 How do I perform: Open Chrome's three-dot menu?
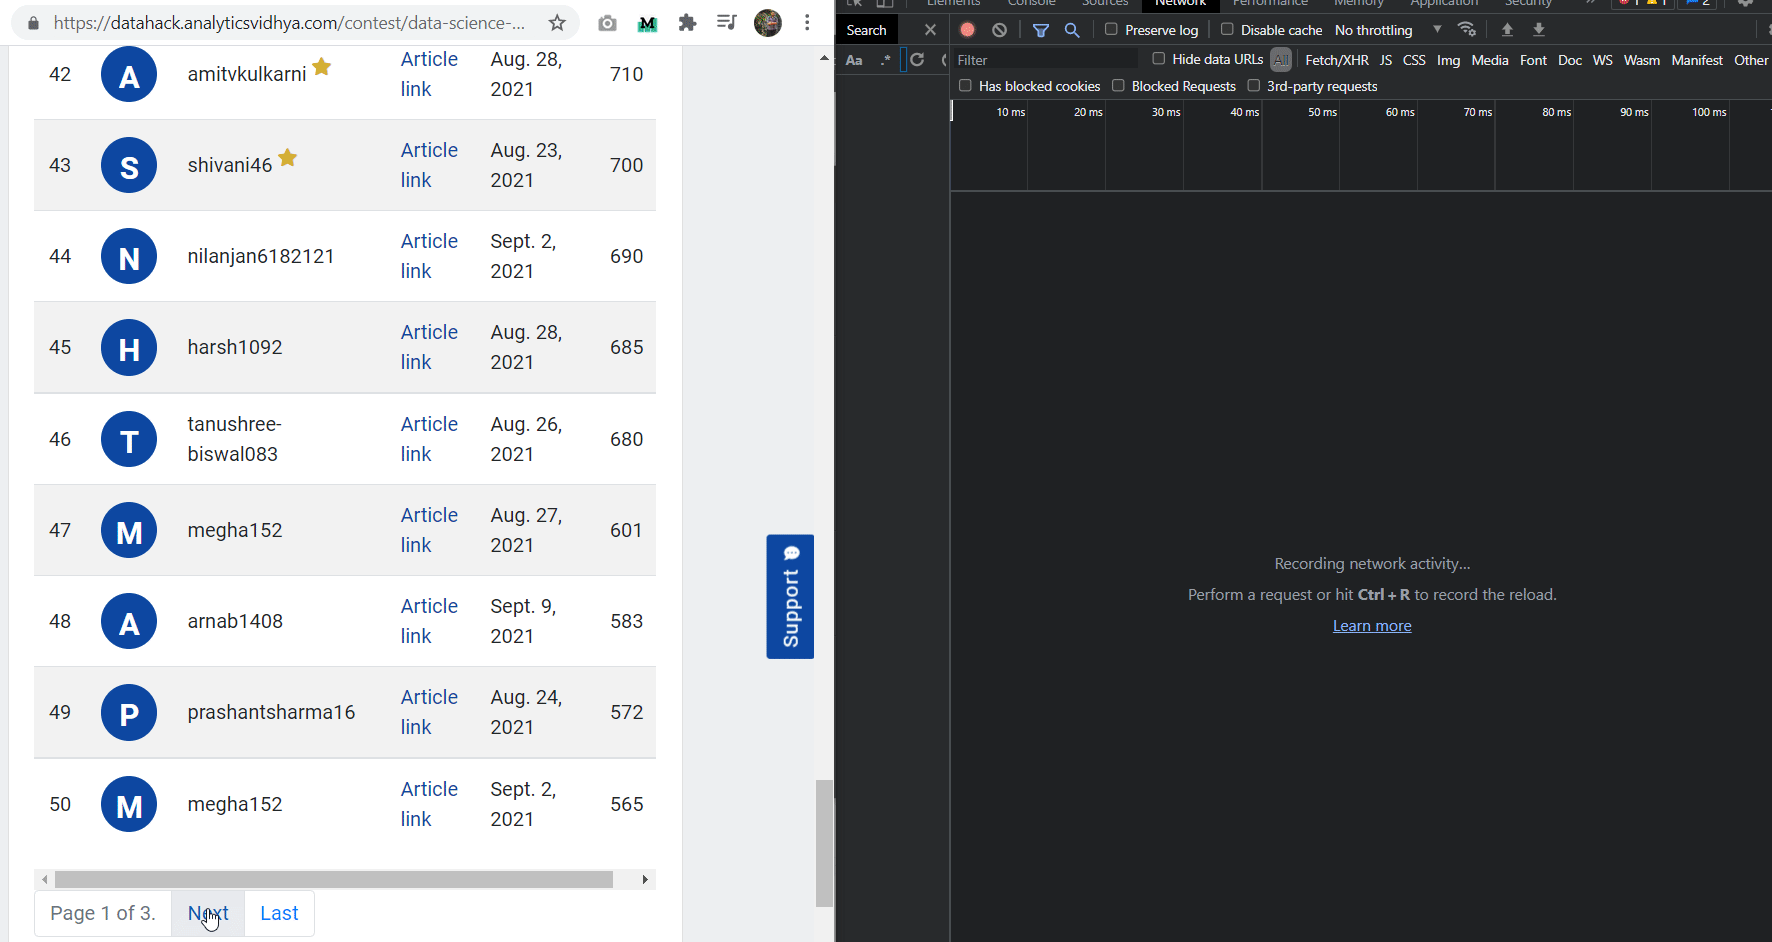pyautogui.click(x=807, y=22)
